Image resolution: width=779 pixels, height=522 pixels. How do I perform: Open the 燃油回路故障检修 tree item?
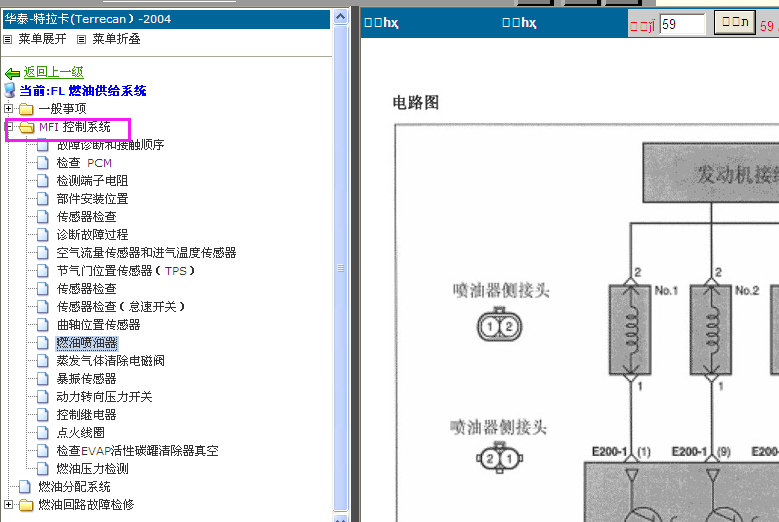(x=86, y=504)
